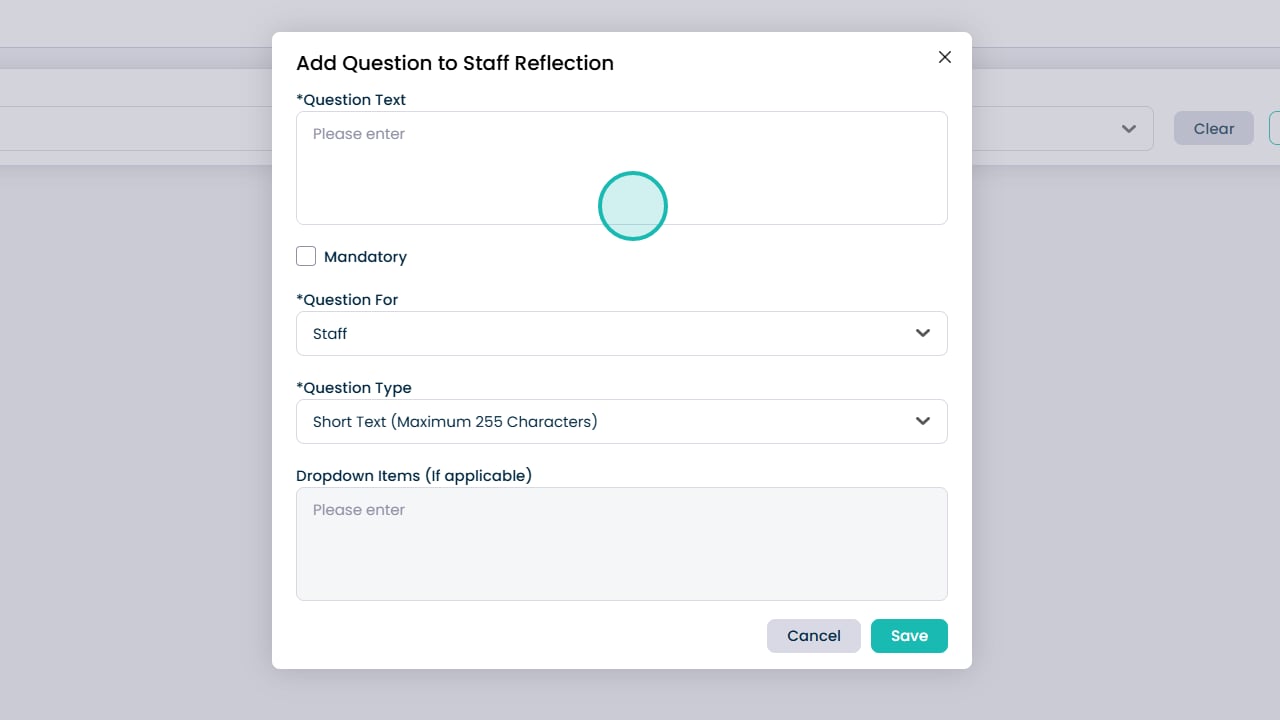Click the *Question Type field label
This screenshot has height=720, width=1280.
click(x=354, y=388)
